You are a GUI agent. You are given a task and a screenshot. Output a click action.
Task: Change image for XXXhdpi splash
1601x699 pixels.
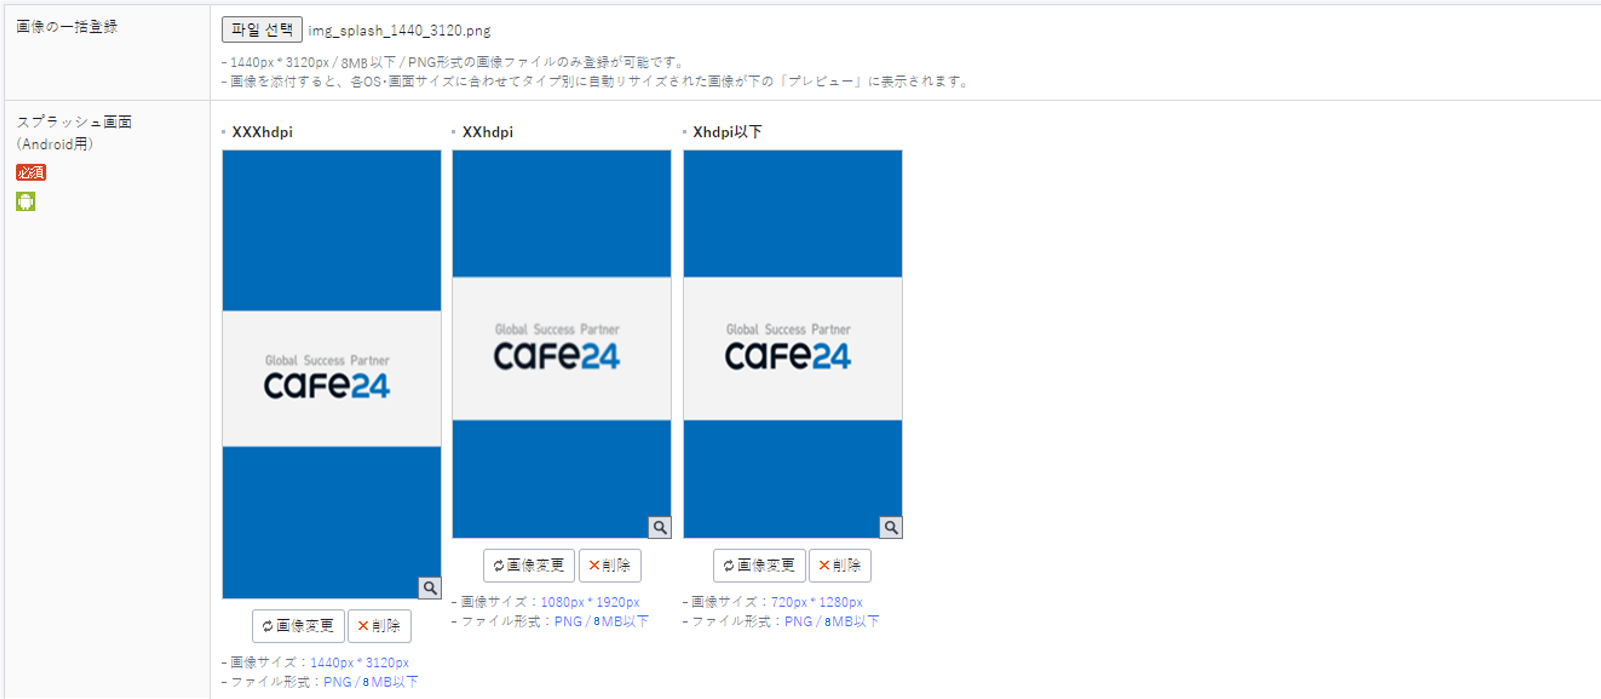[x=298, y=626]
